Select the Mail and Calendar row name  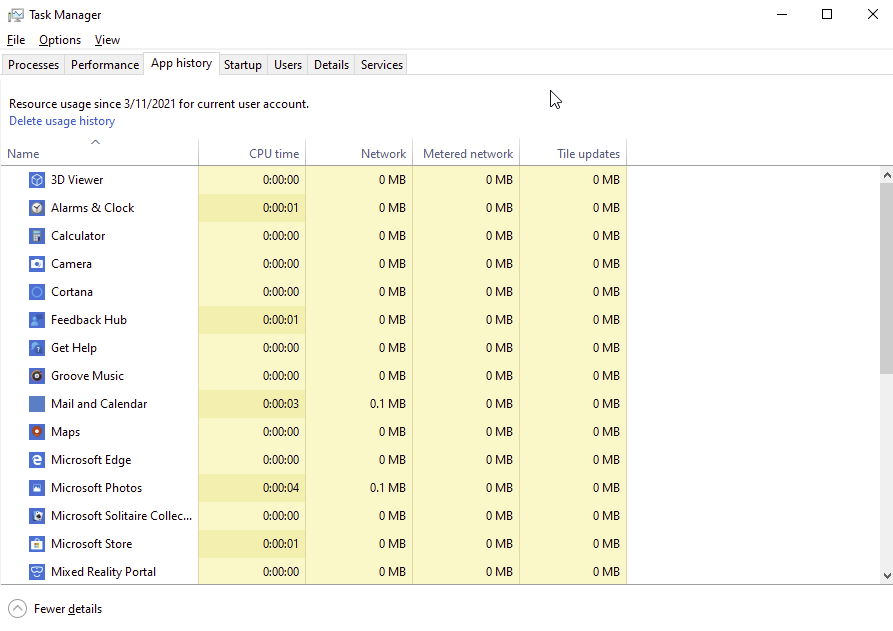99,404
